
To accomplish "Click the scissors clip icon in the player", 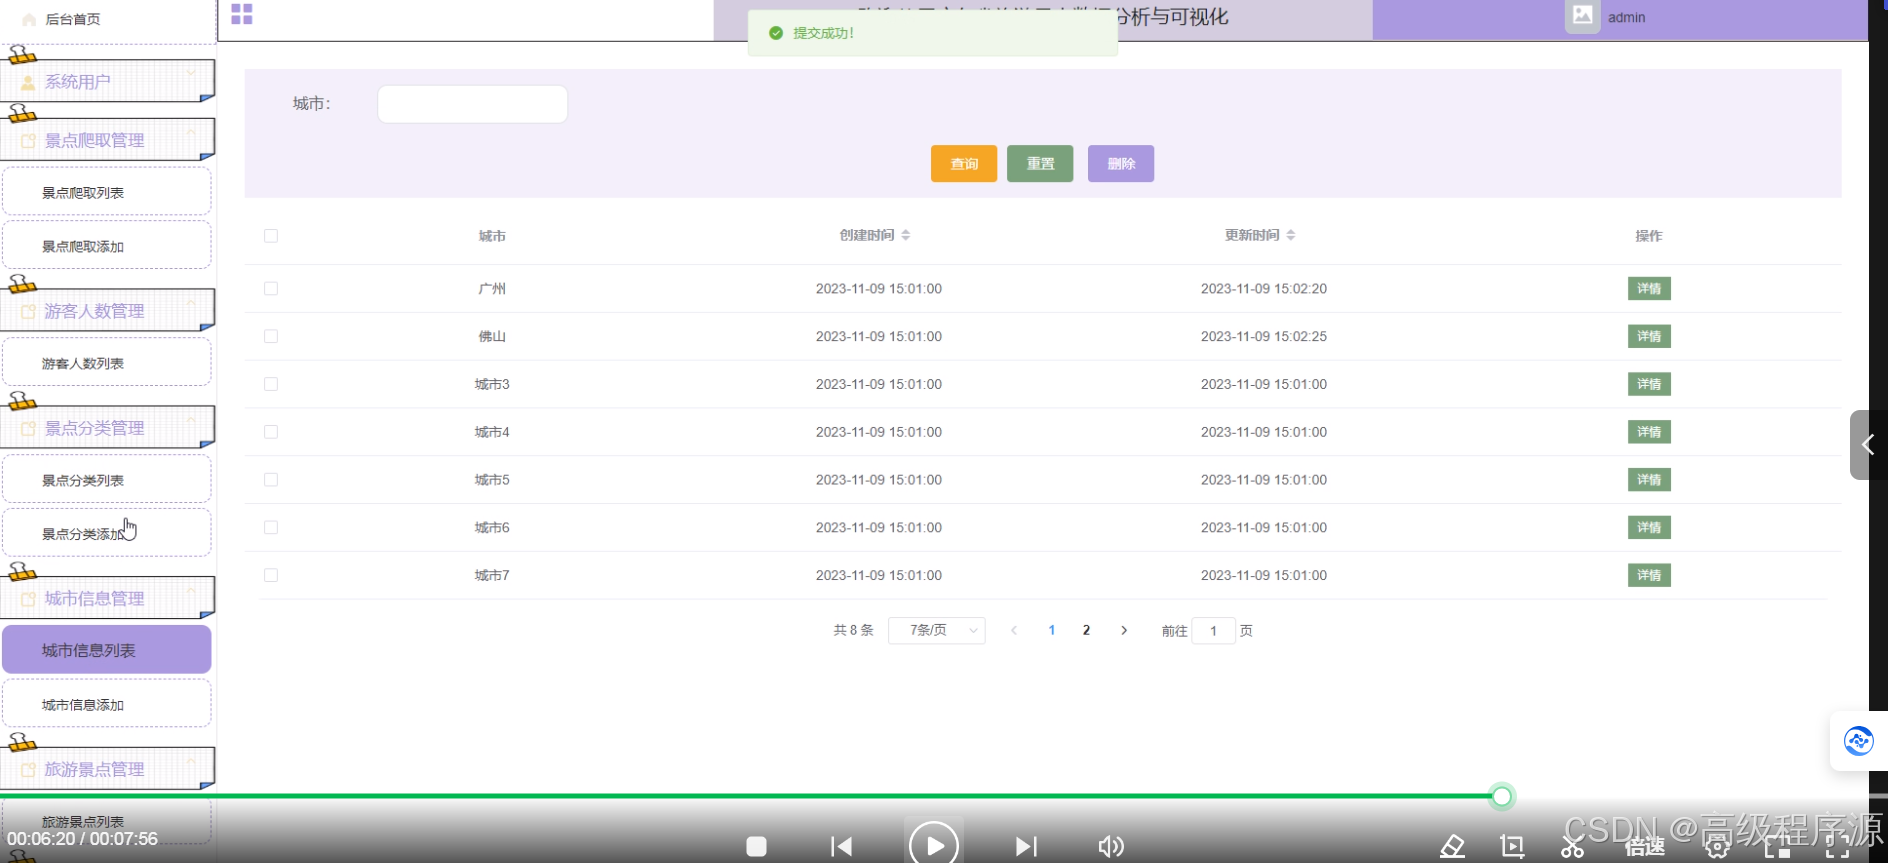I will click(x=1572, y=848).
